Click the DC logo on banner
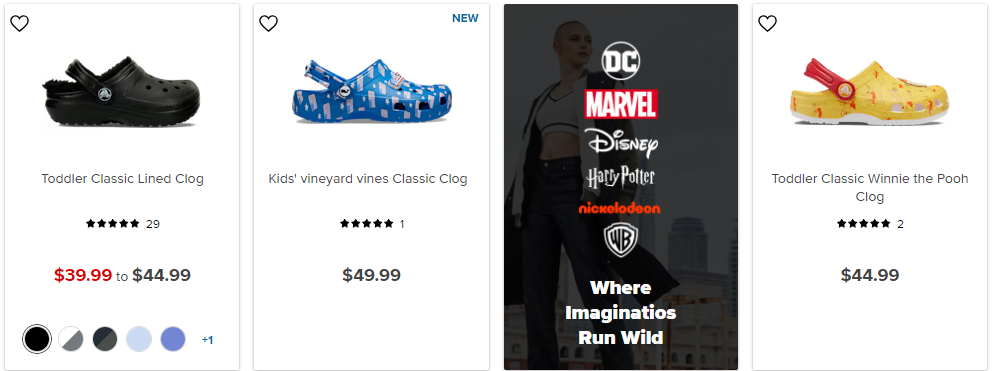The image size is (995, 371). pyautogui.click(x=621, y=61)
